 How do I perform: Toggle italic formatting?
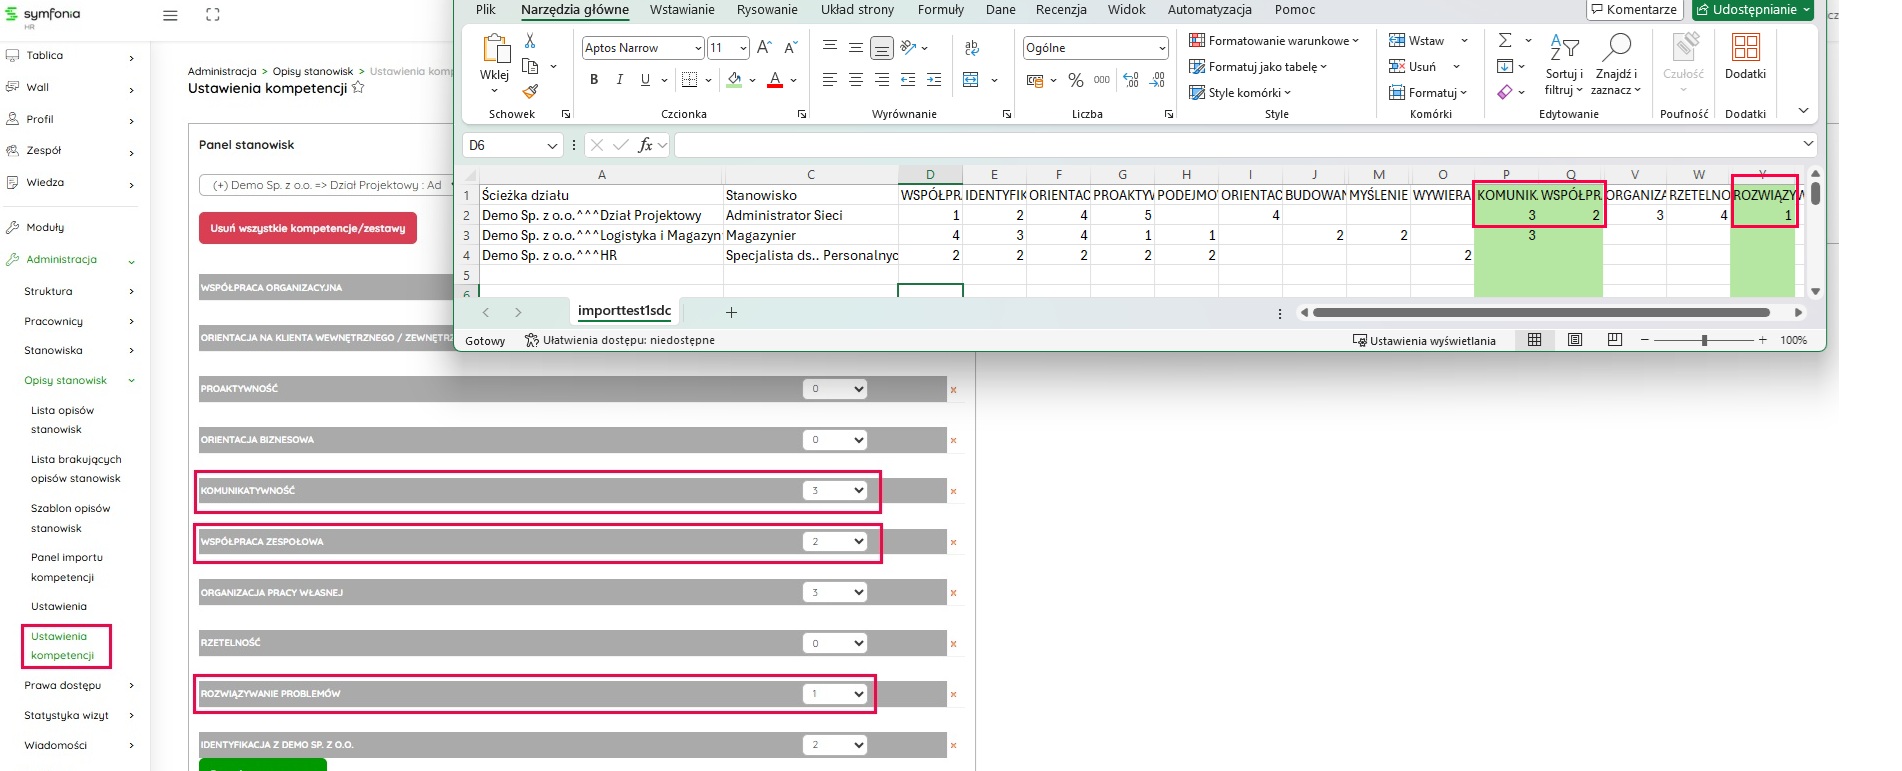pos(620,80)
